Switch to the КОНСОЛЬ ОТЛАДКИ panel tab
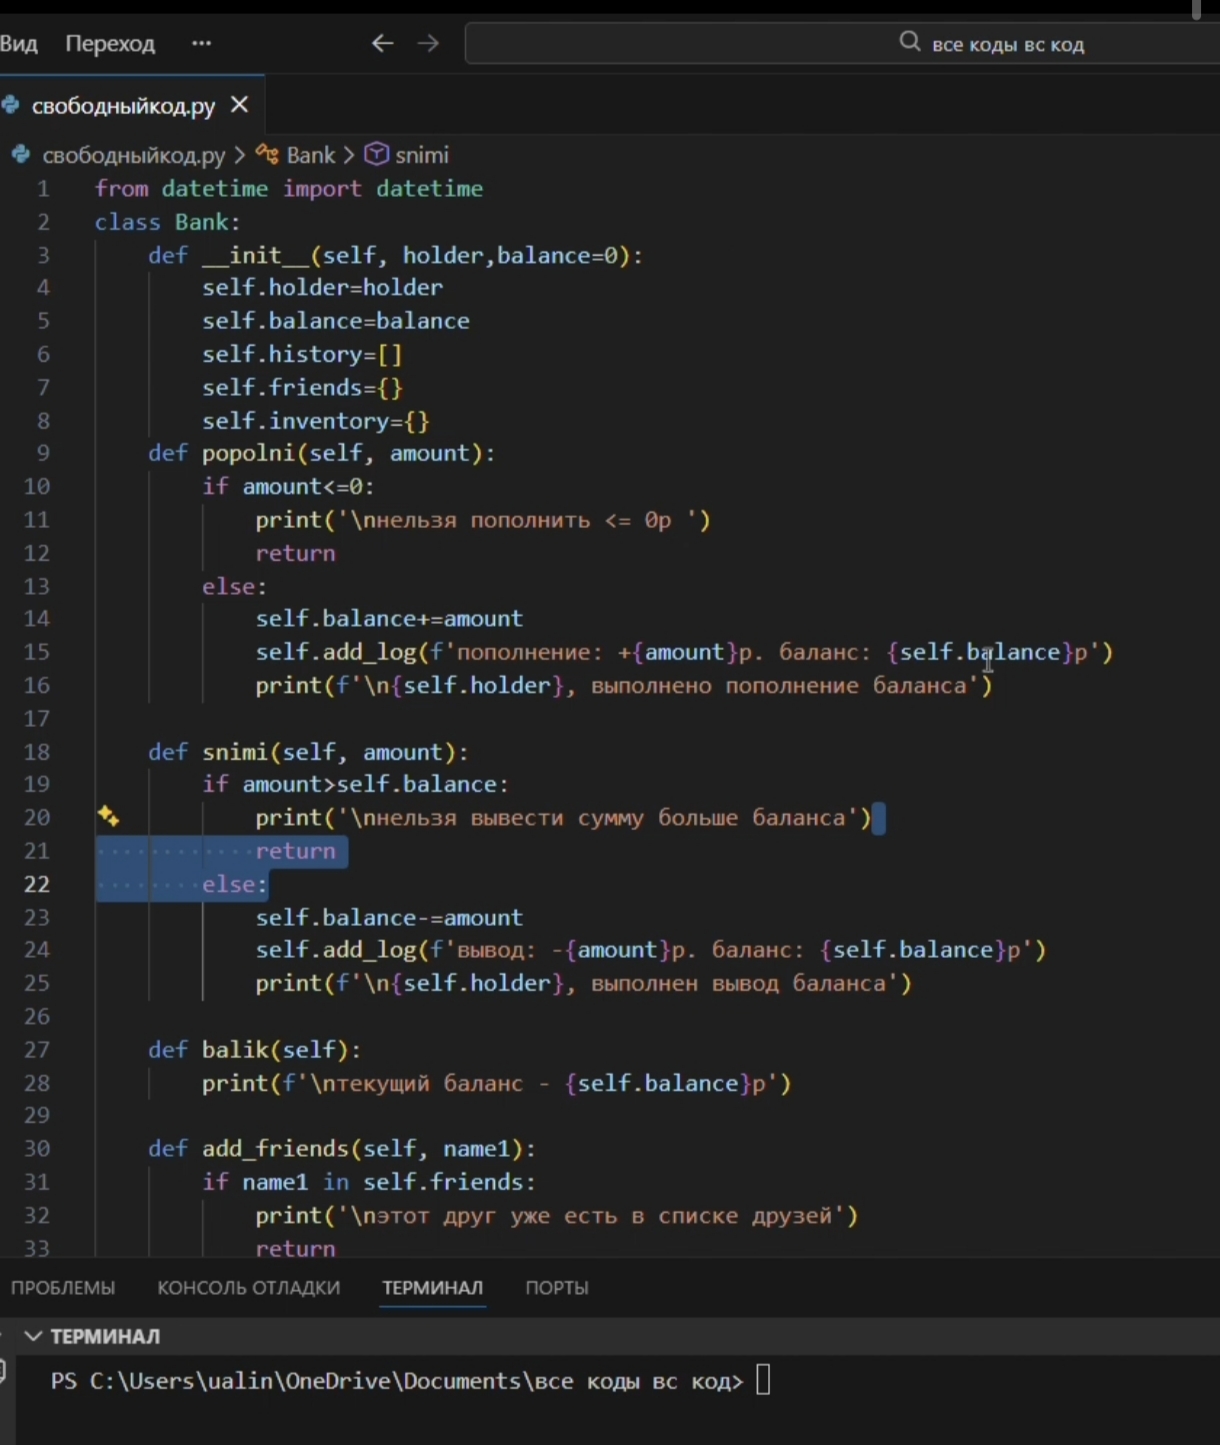 pos(248,1288)
